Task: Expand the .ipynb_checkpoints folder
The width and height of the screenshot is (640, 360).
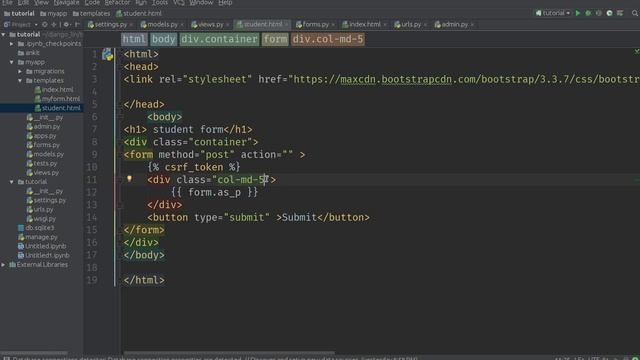Action: coord(12,44)
